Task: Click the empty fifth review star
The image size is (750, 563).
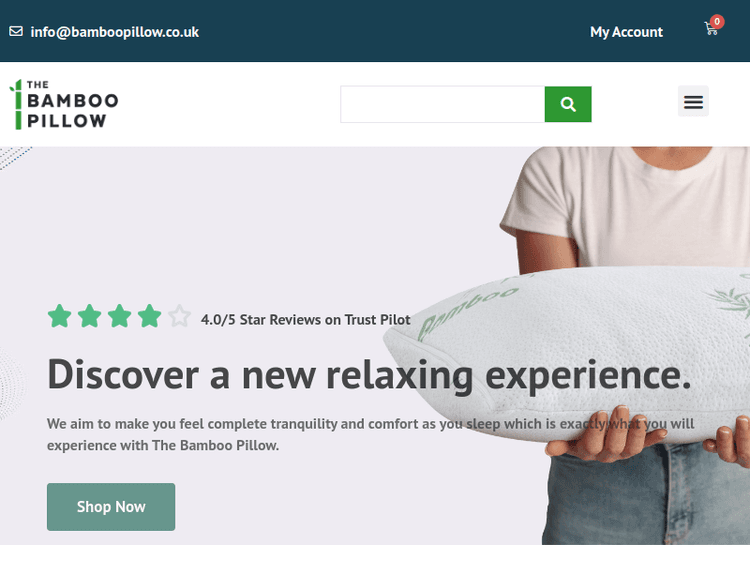Action: point(179,316)
